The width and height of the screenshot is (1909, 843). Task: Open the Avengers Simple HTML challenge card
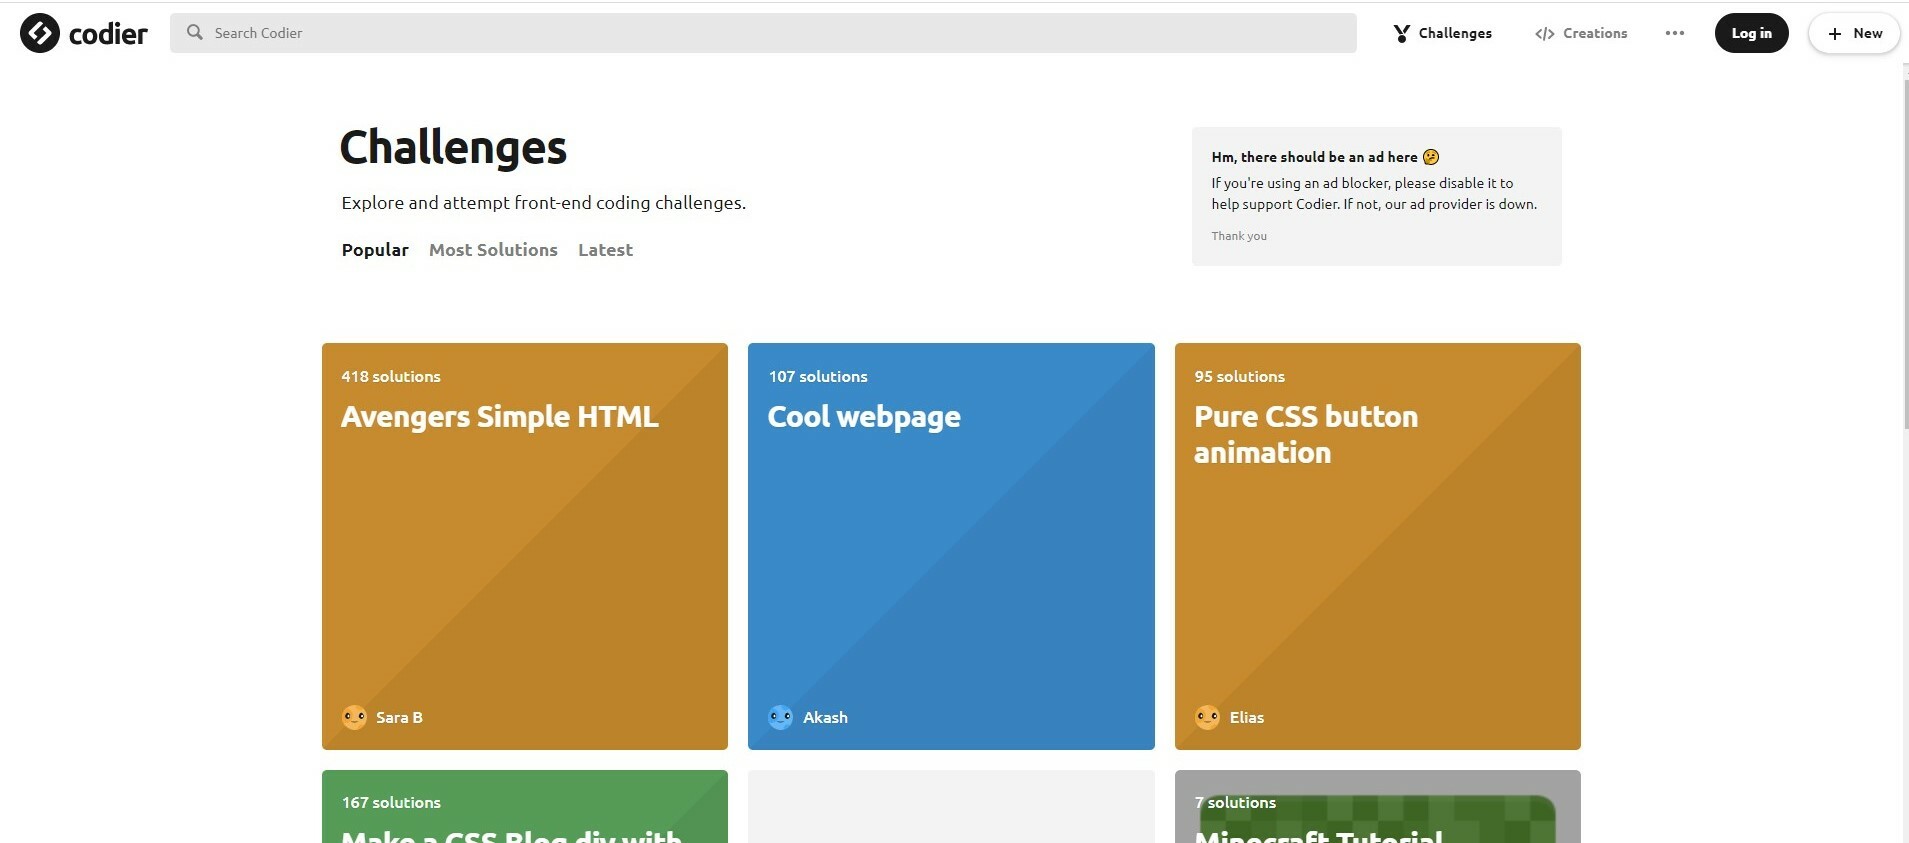[525, 546]
